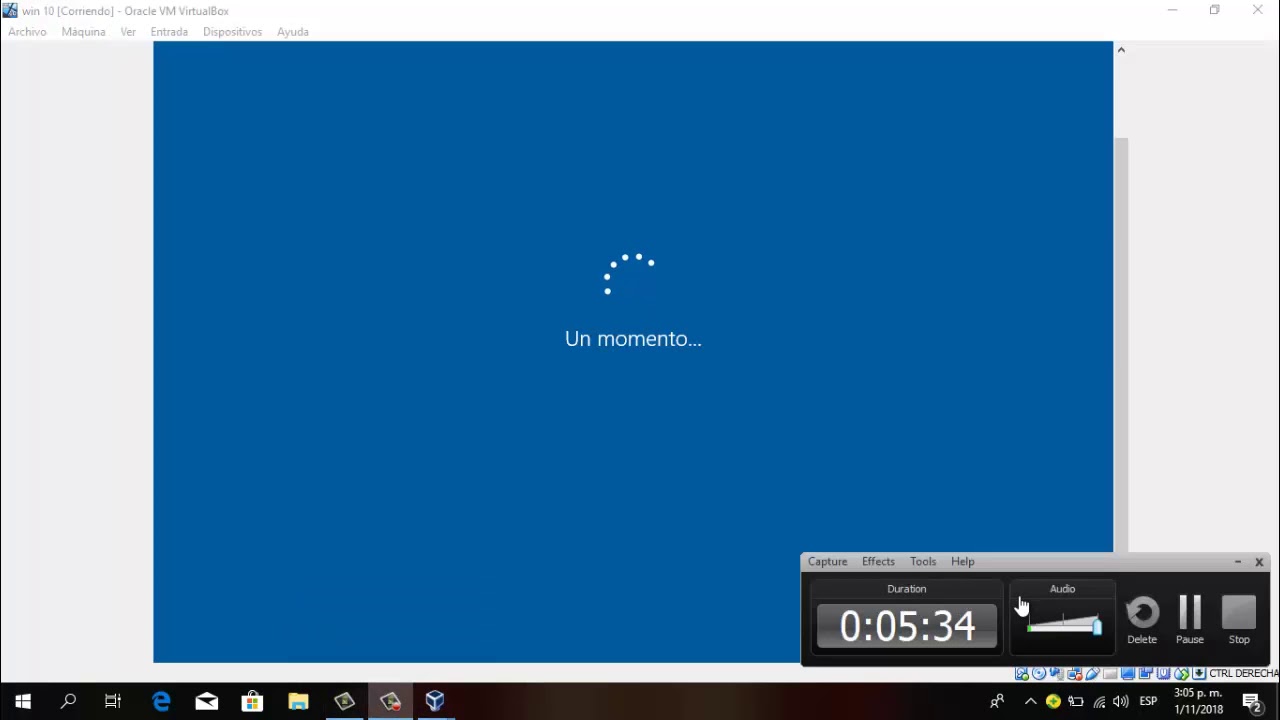Minimize the recorder toolbar window

point(1238,562)
